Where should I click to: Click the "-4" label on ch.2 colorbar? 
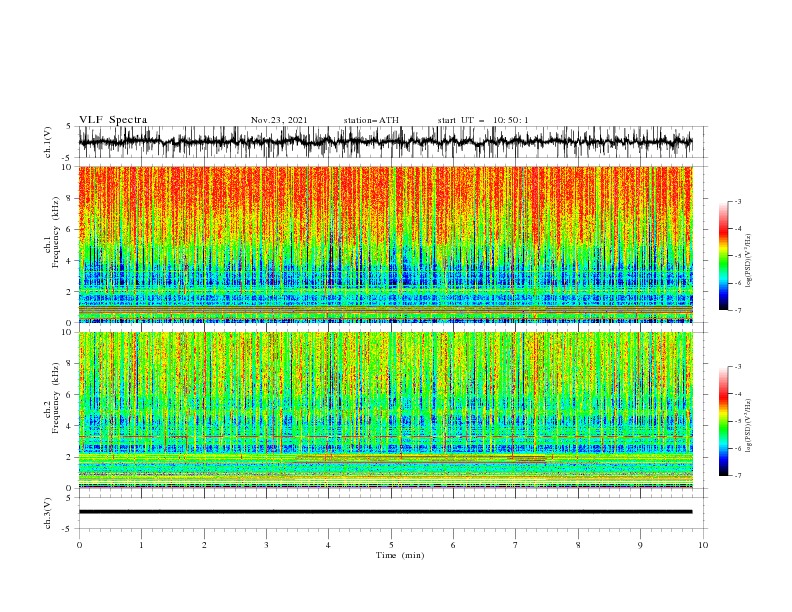738,394
